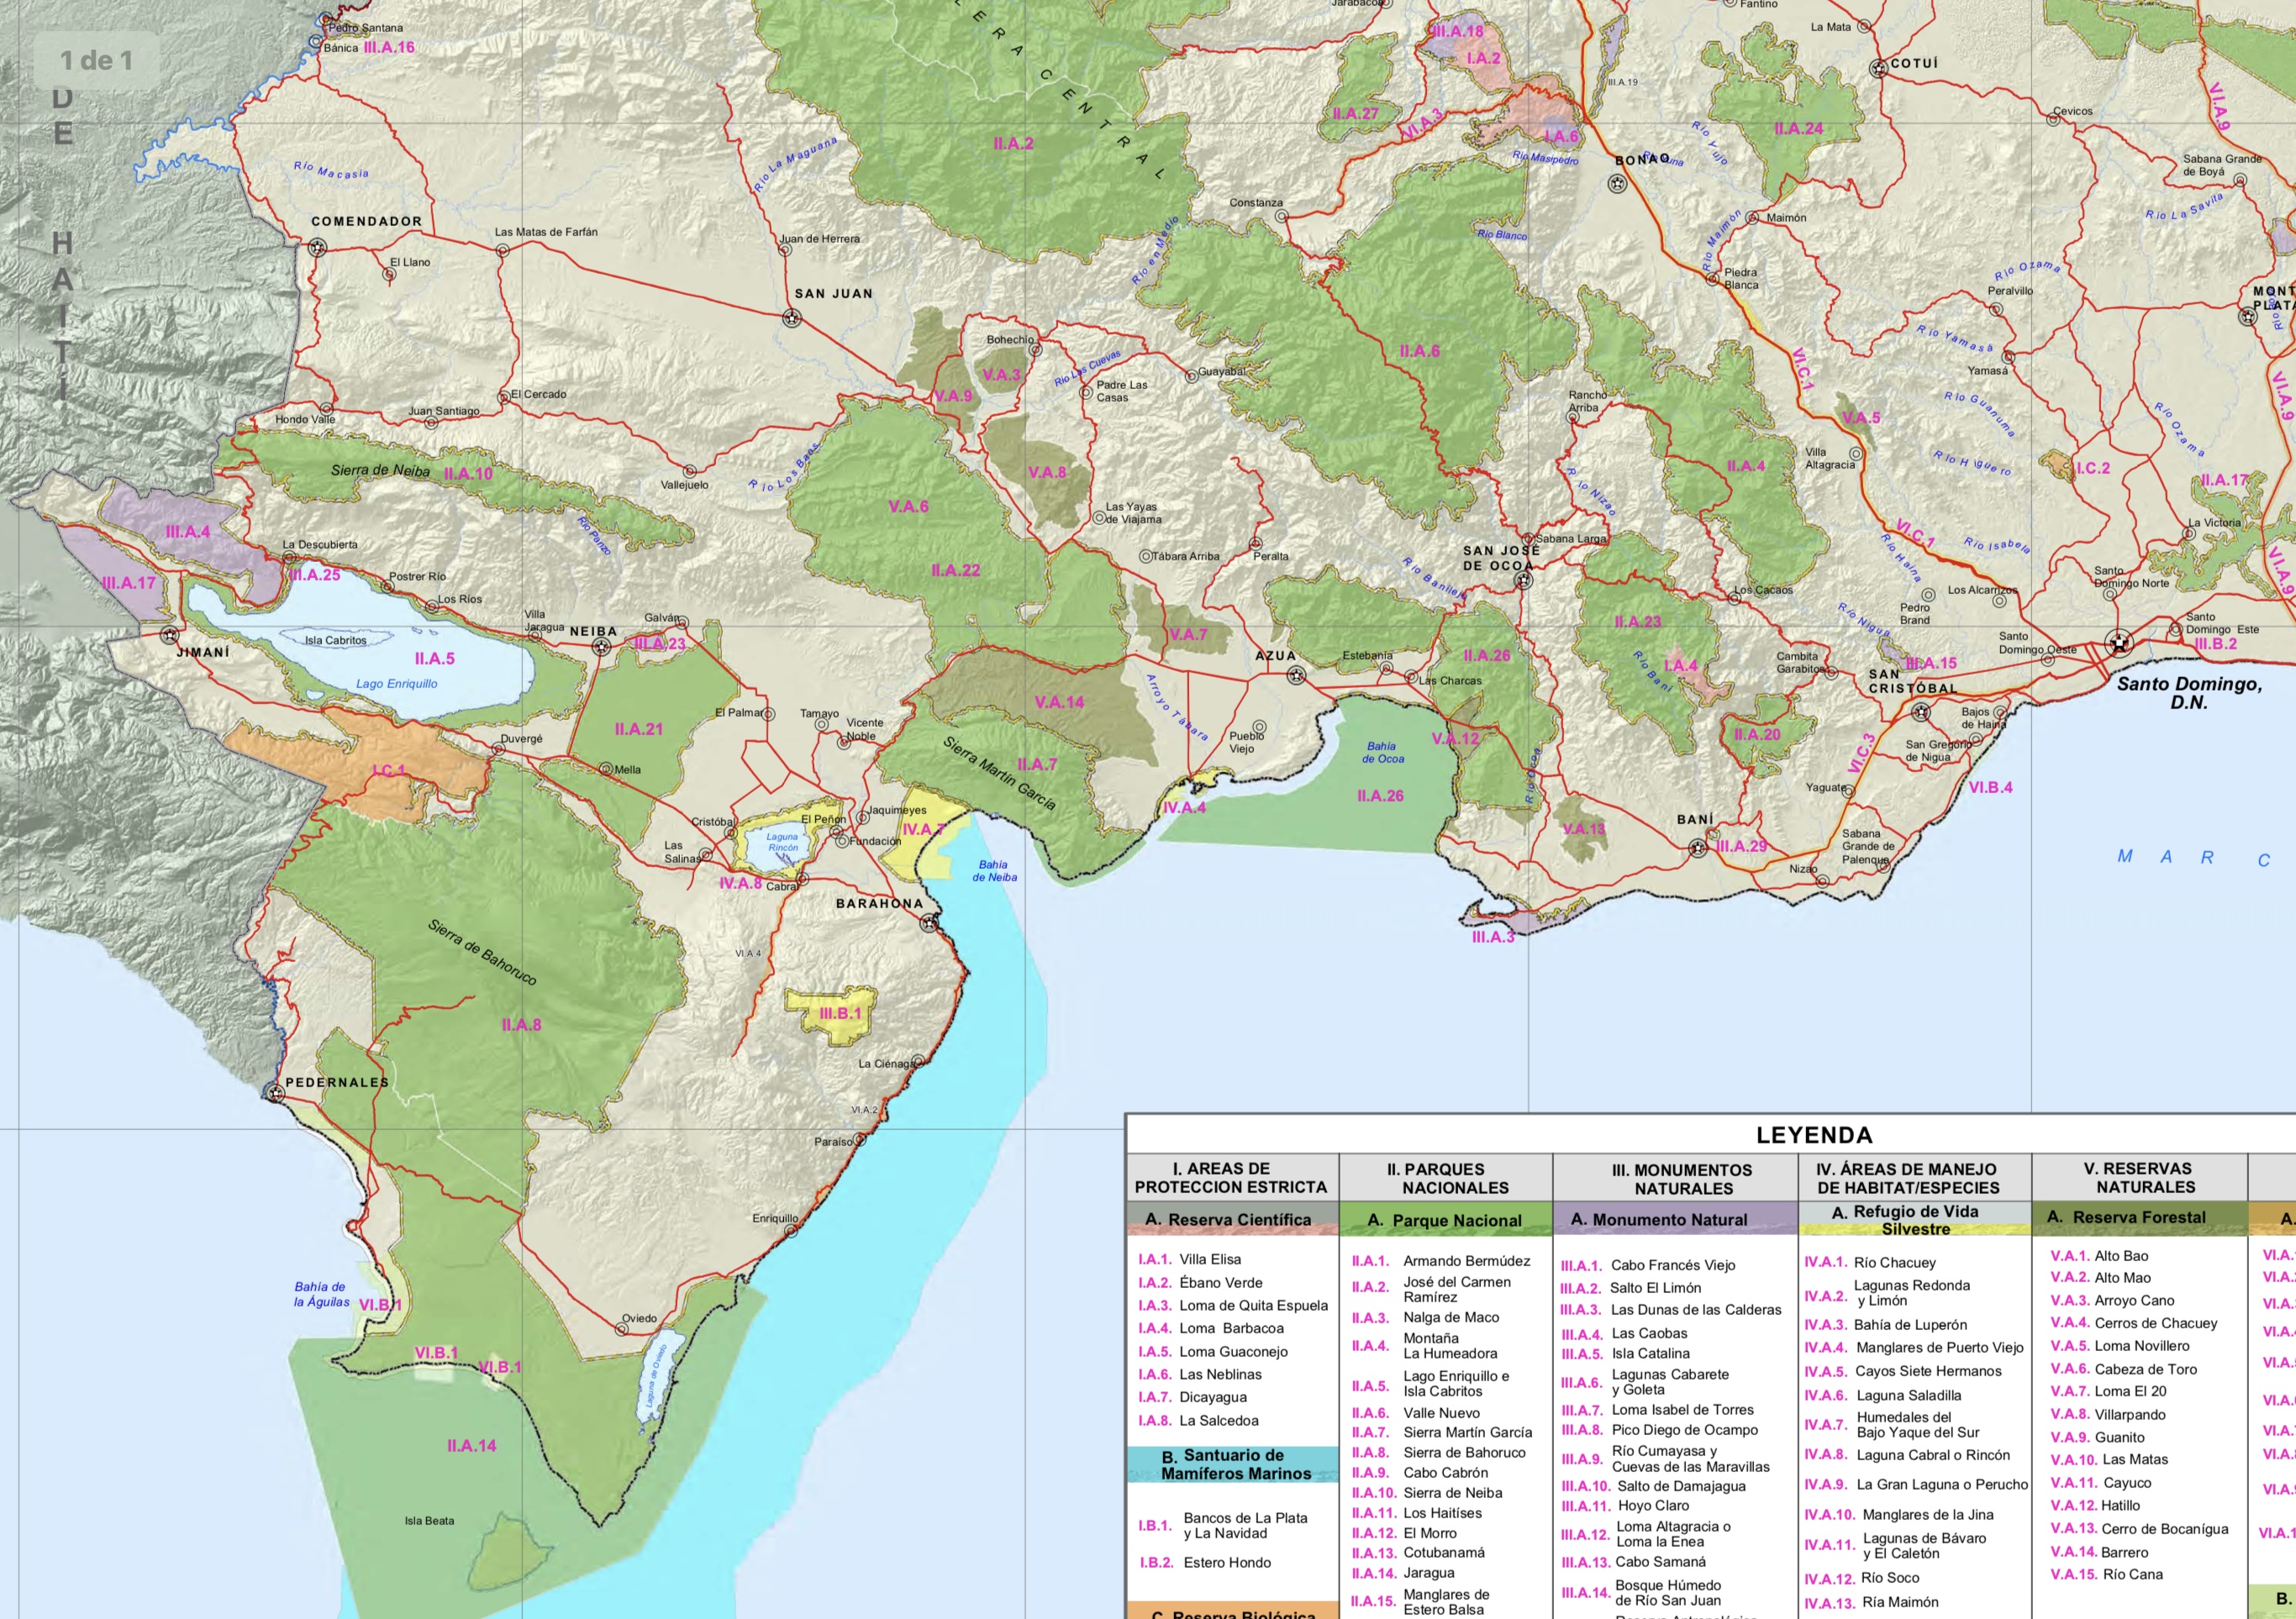
Task: Click the Barahona city marker icon
Action: pyautogui.click(x=930, y=922)
